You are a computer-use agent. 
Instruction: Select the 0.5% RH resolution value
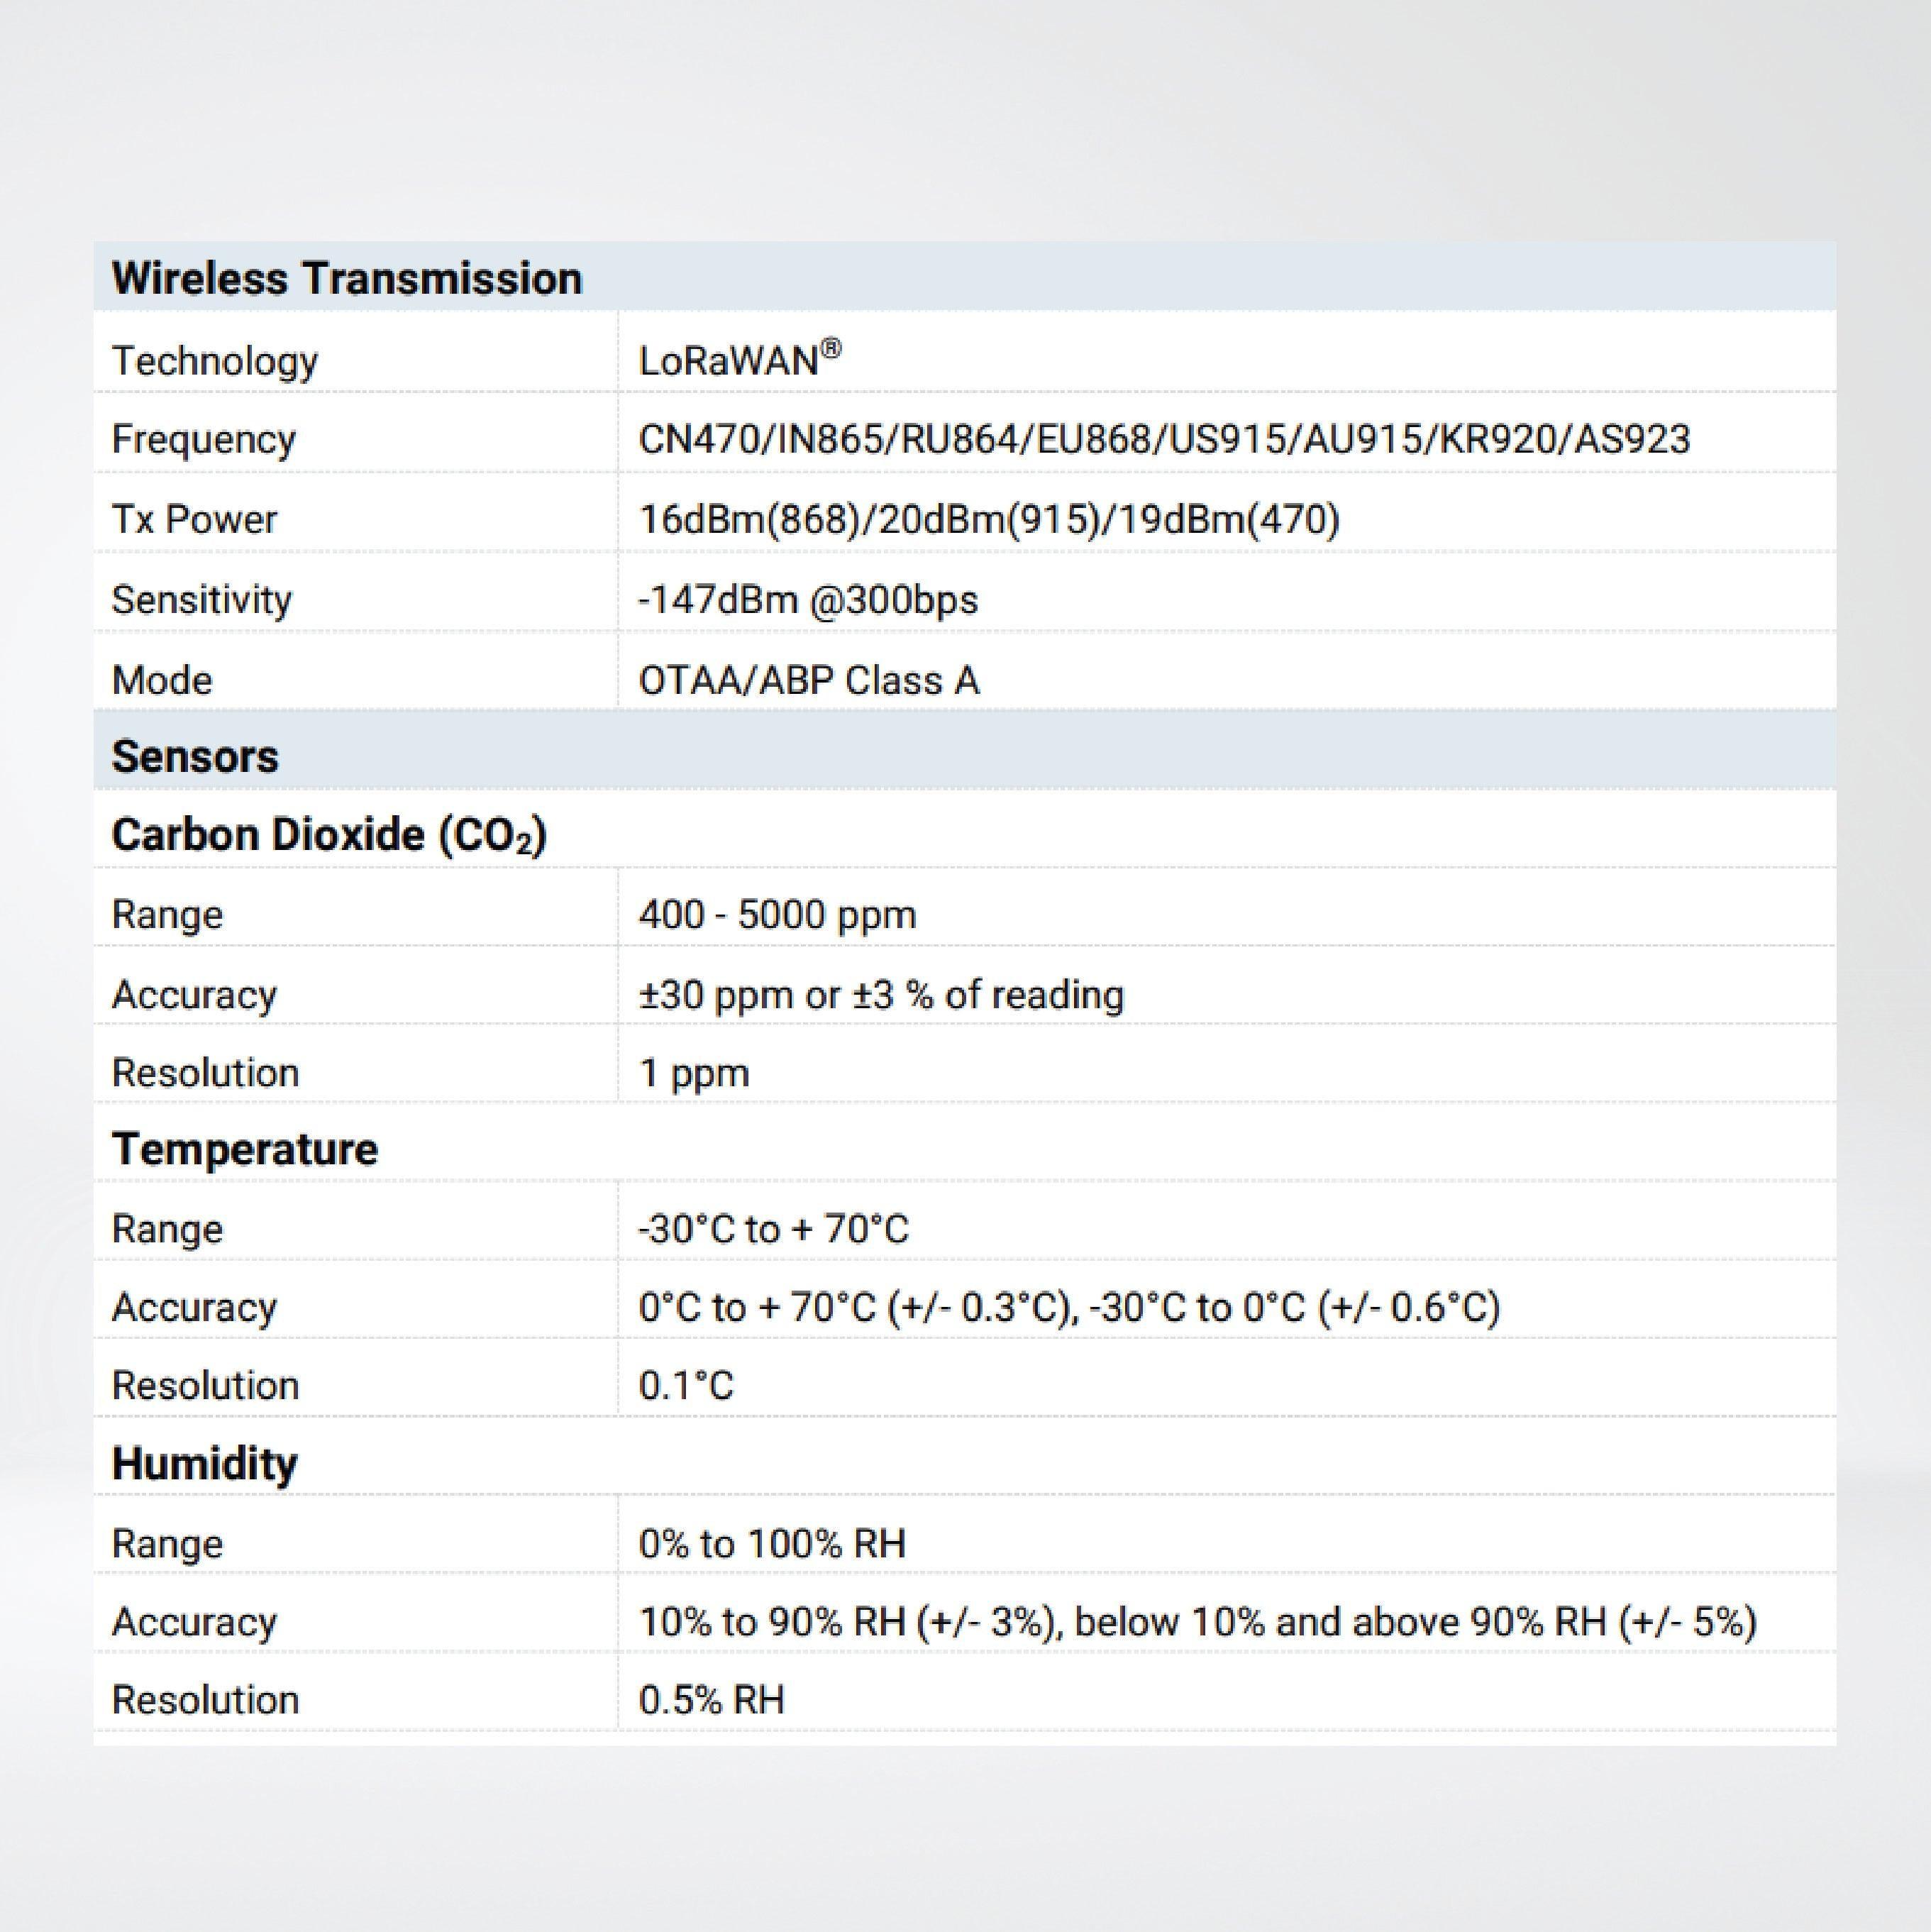712,1698
